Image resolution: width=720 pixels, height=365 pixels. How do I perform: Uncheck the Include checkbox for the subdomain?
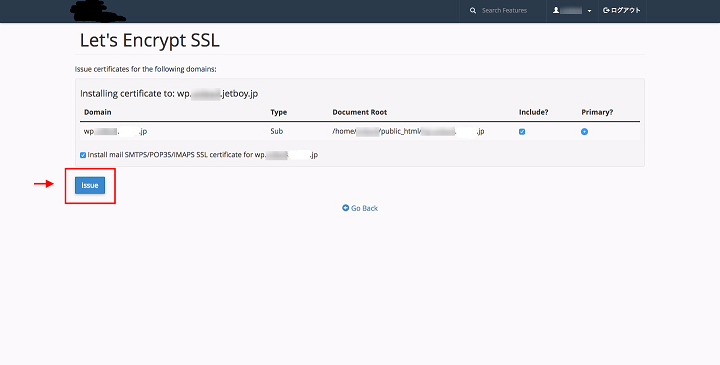point(522,132)
